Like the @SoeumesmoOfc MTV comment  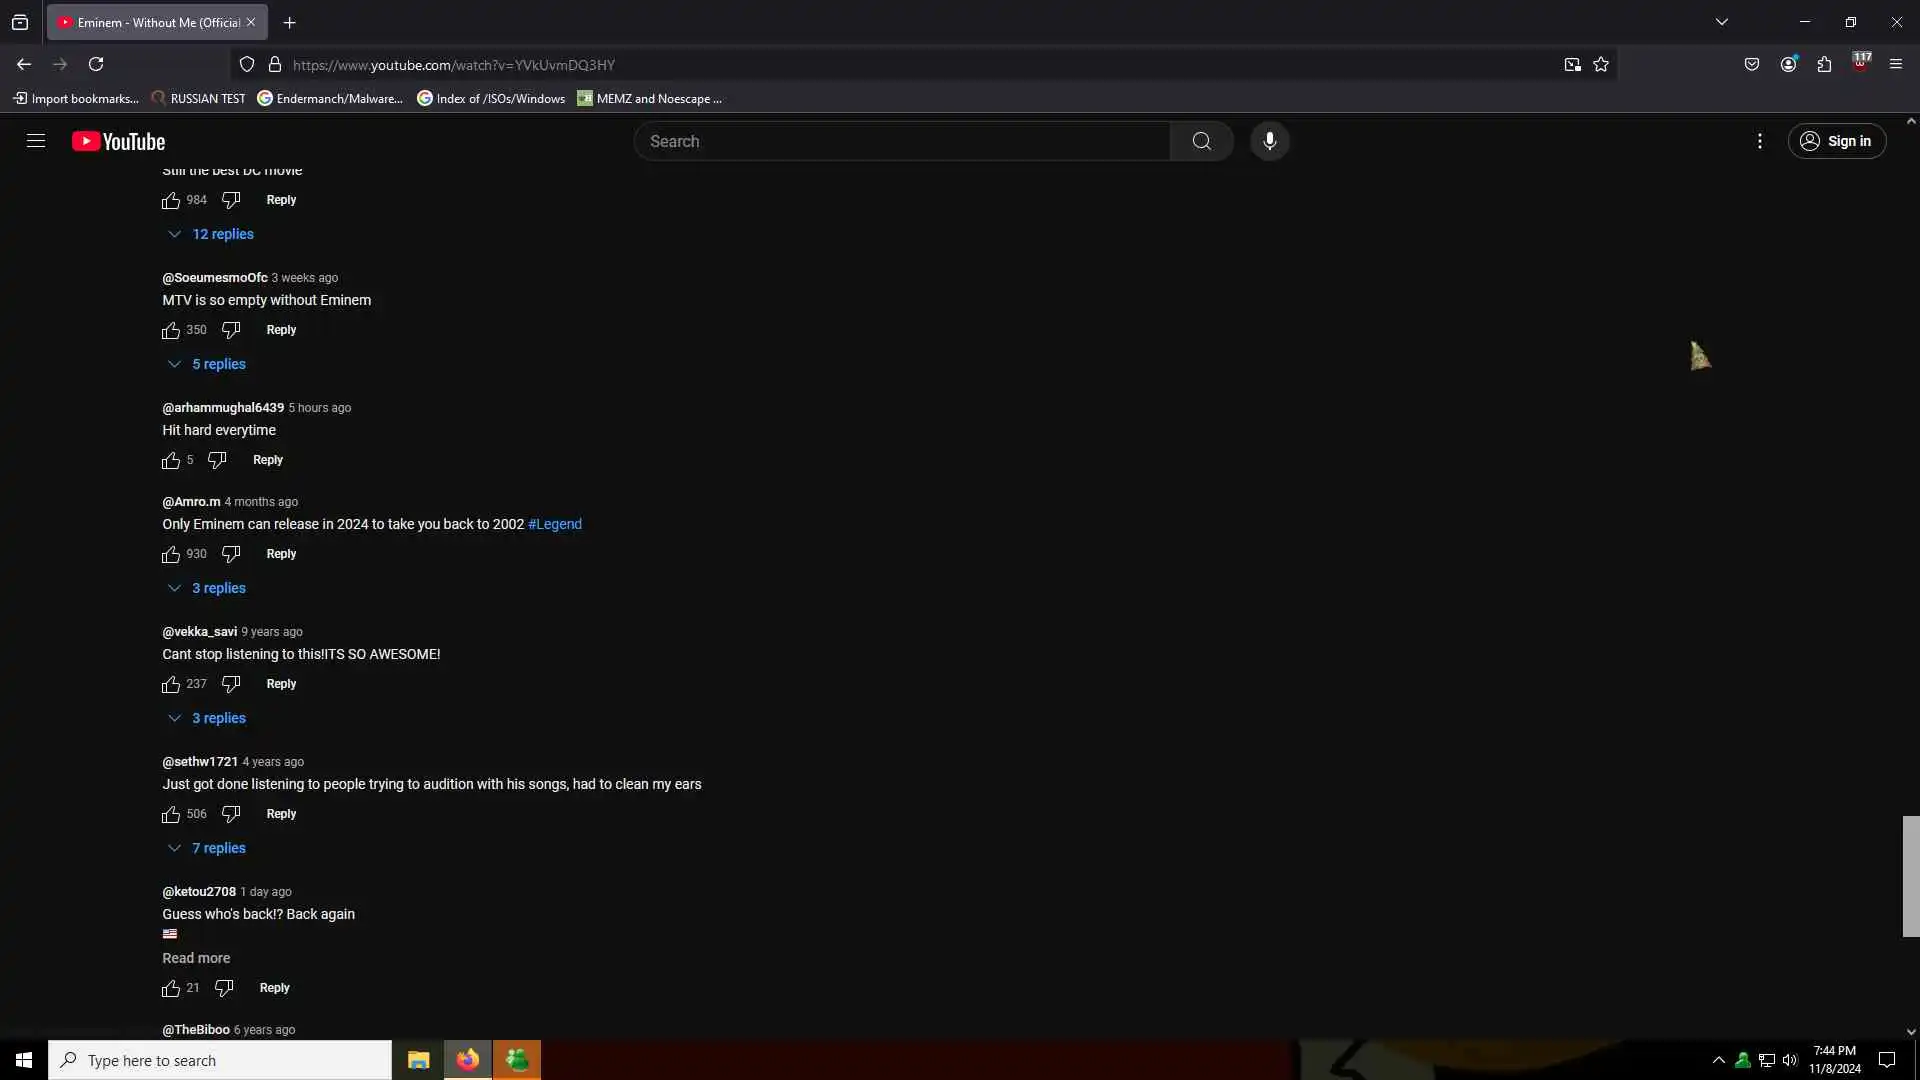(171, 330)
